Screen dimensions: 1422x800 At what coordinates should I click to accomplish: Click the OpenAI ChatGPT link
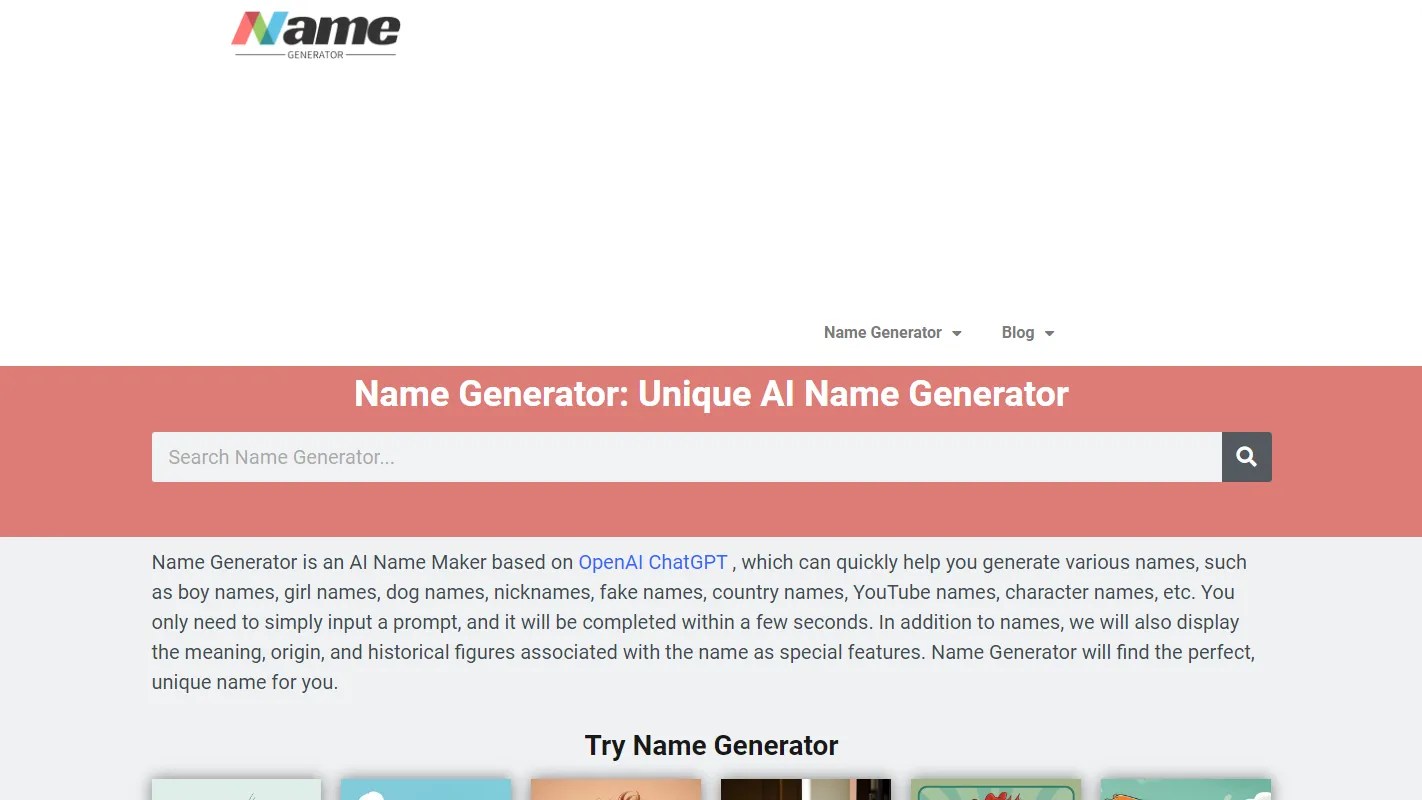652,562
